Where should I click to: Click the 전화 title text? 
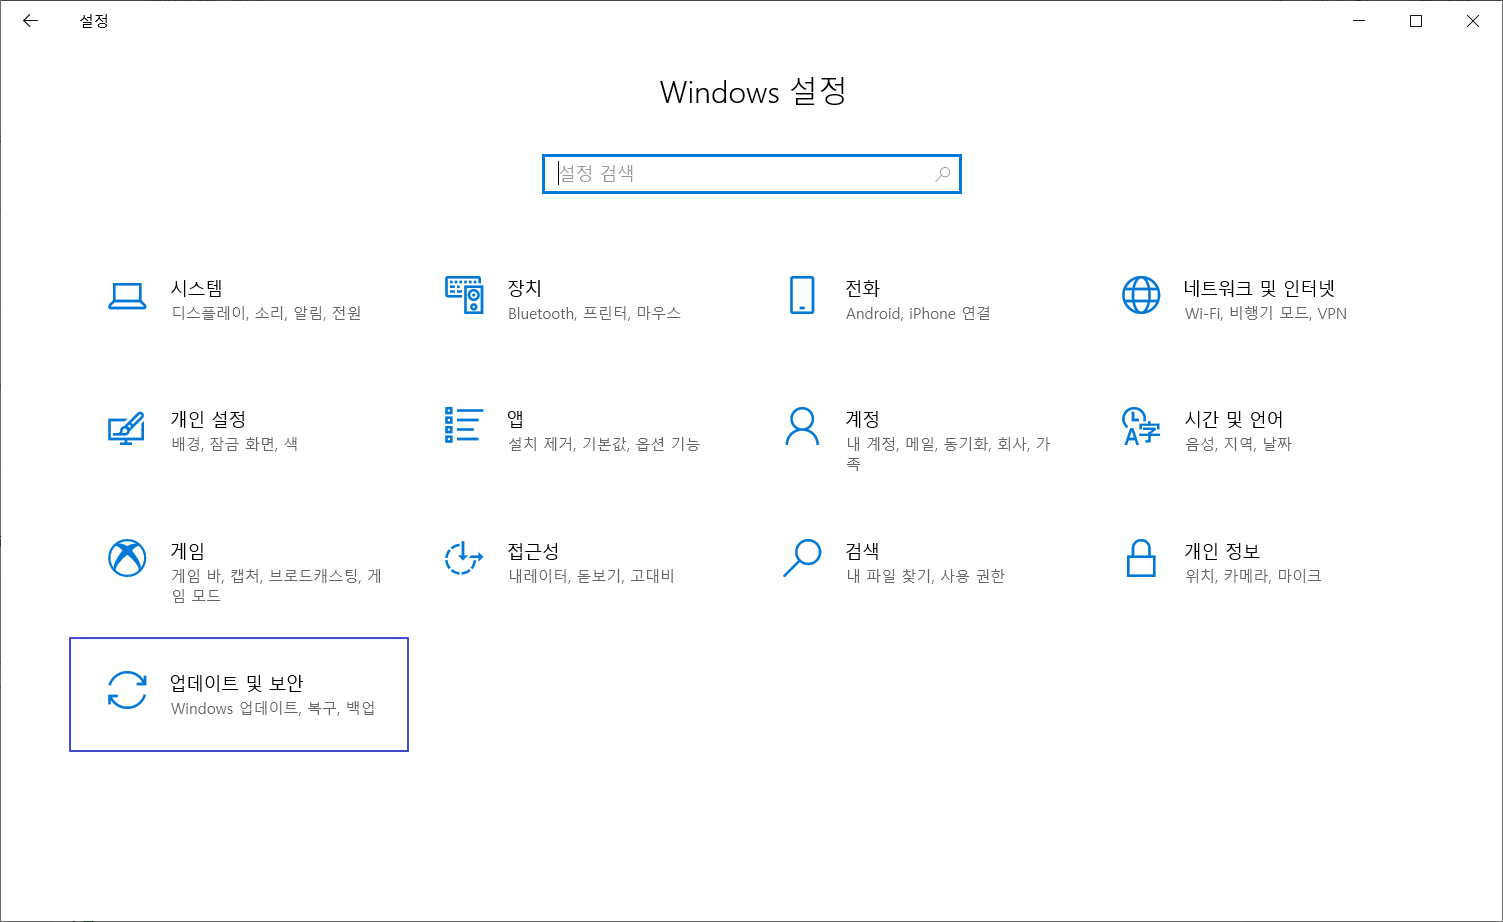click(x=862, y=288)
